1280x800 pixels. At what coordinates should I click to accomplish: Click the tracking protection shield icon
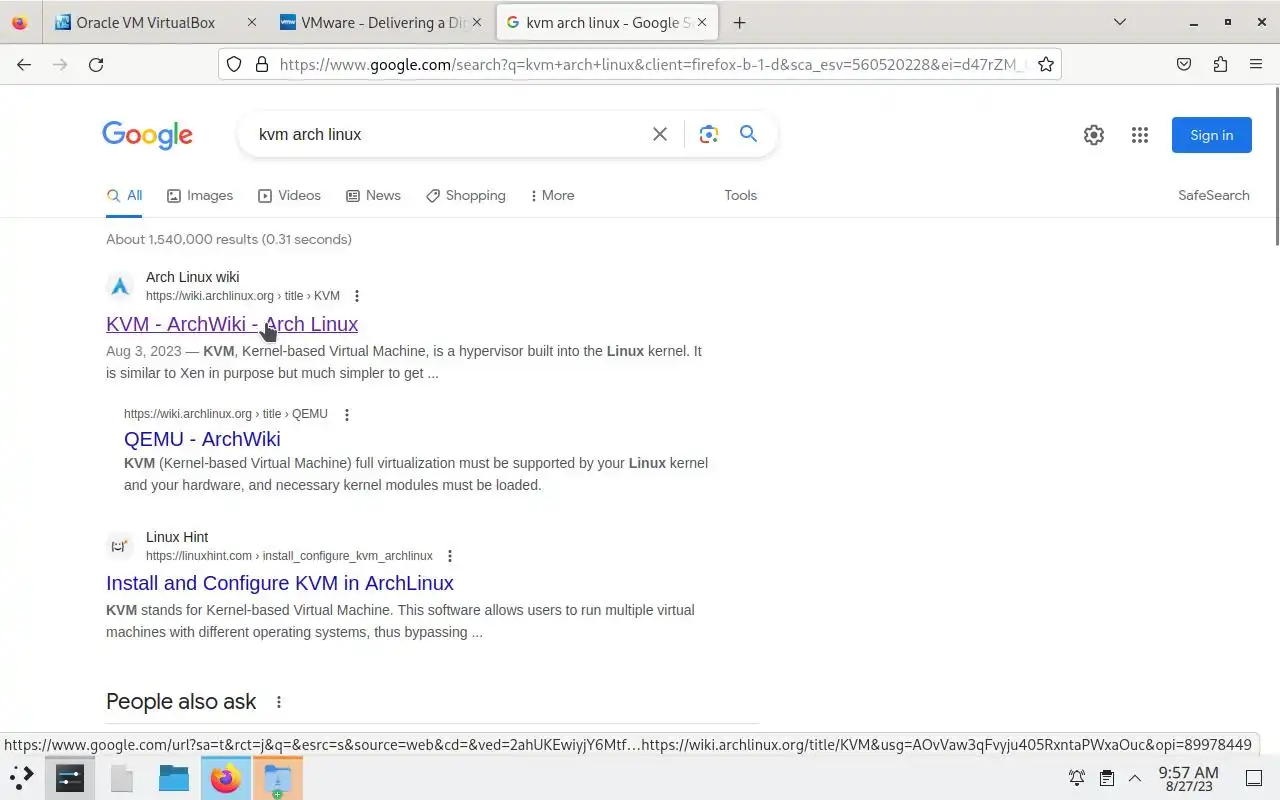point(233,64)
